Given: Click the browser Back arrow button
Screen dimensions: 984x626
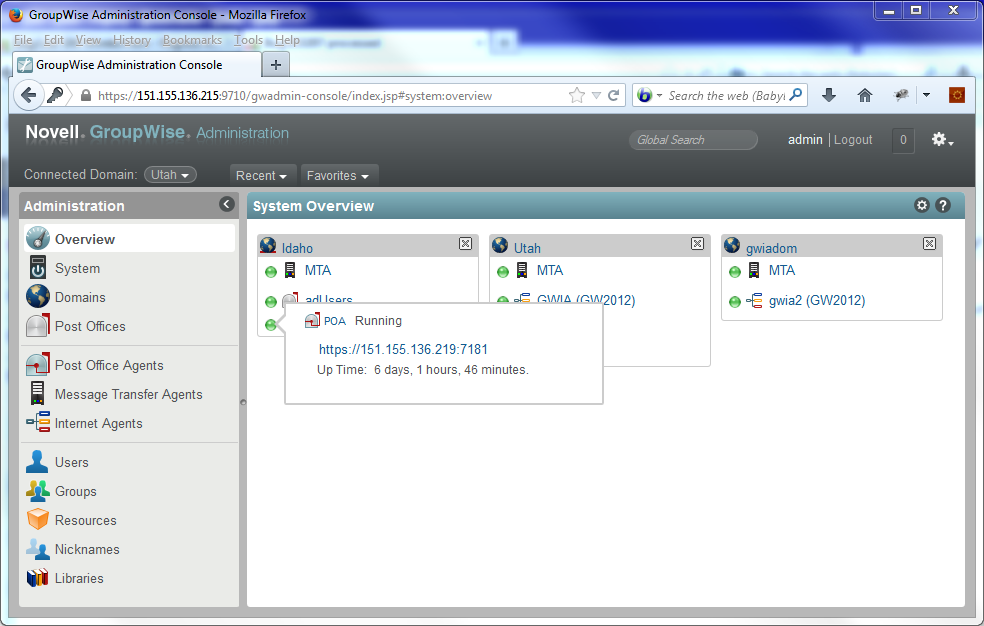Looking at the screenshot, I should point(28,95).
